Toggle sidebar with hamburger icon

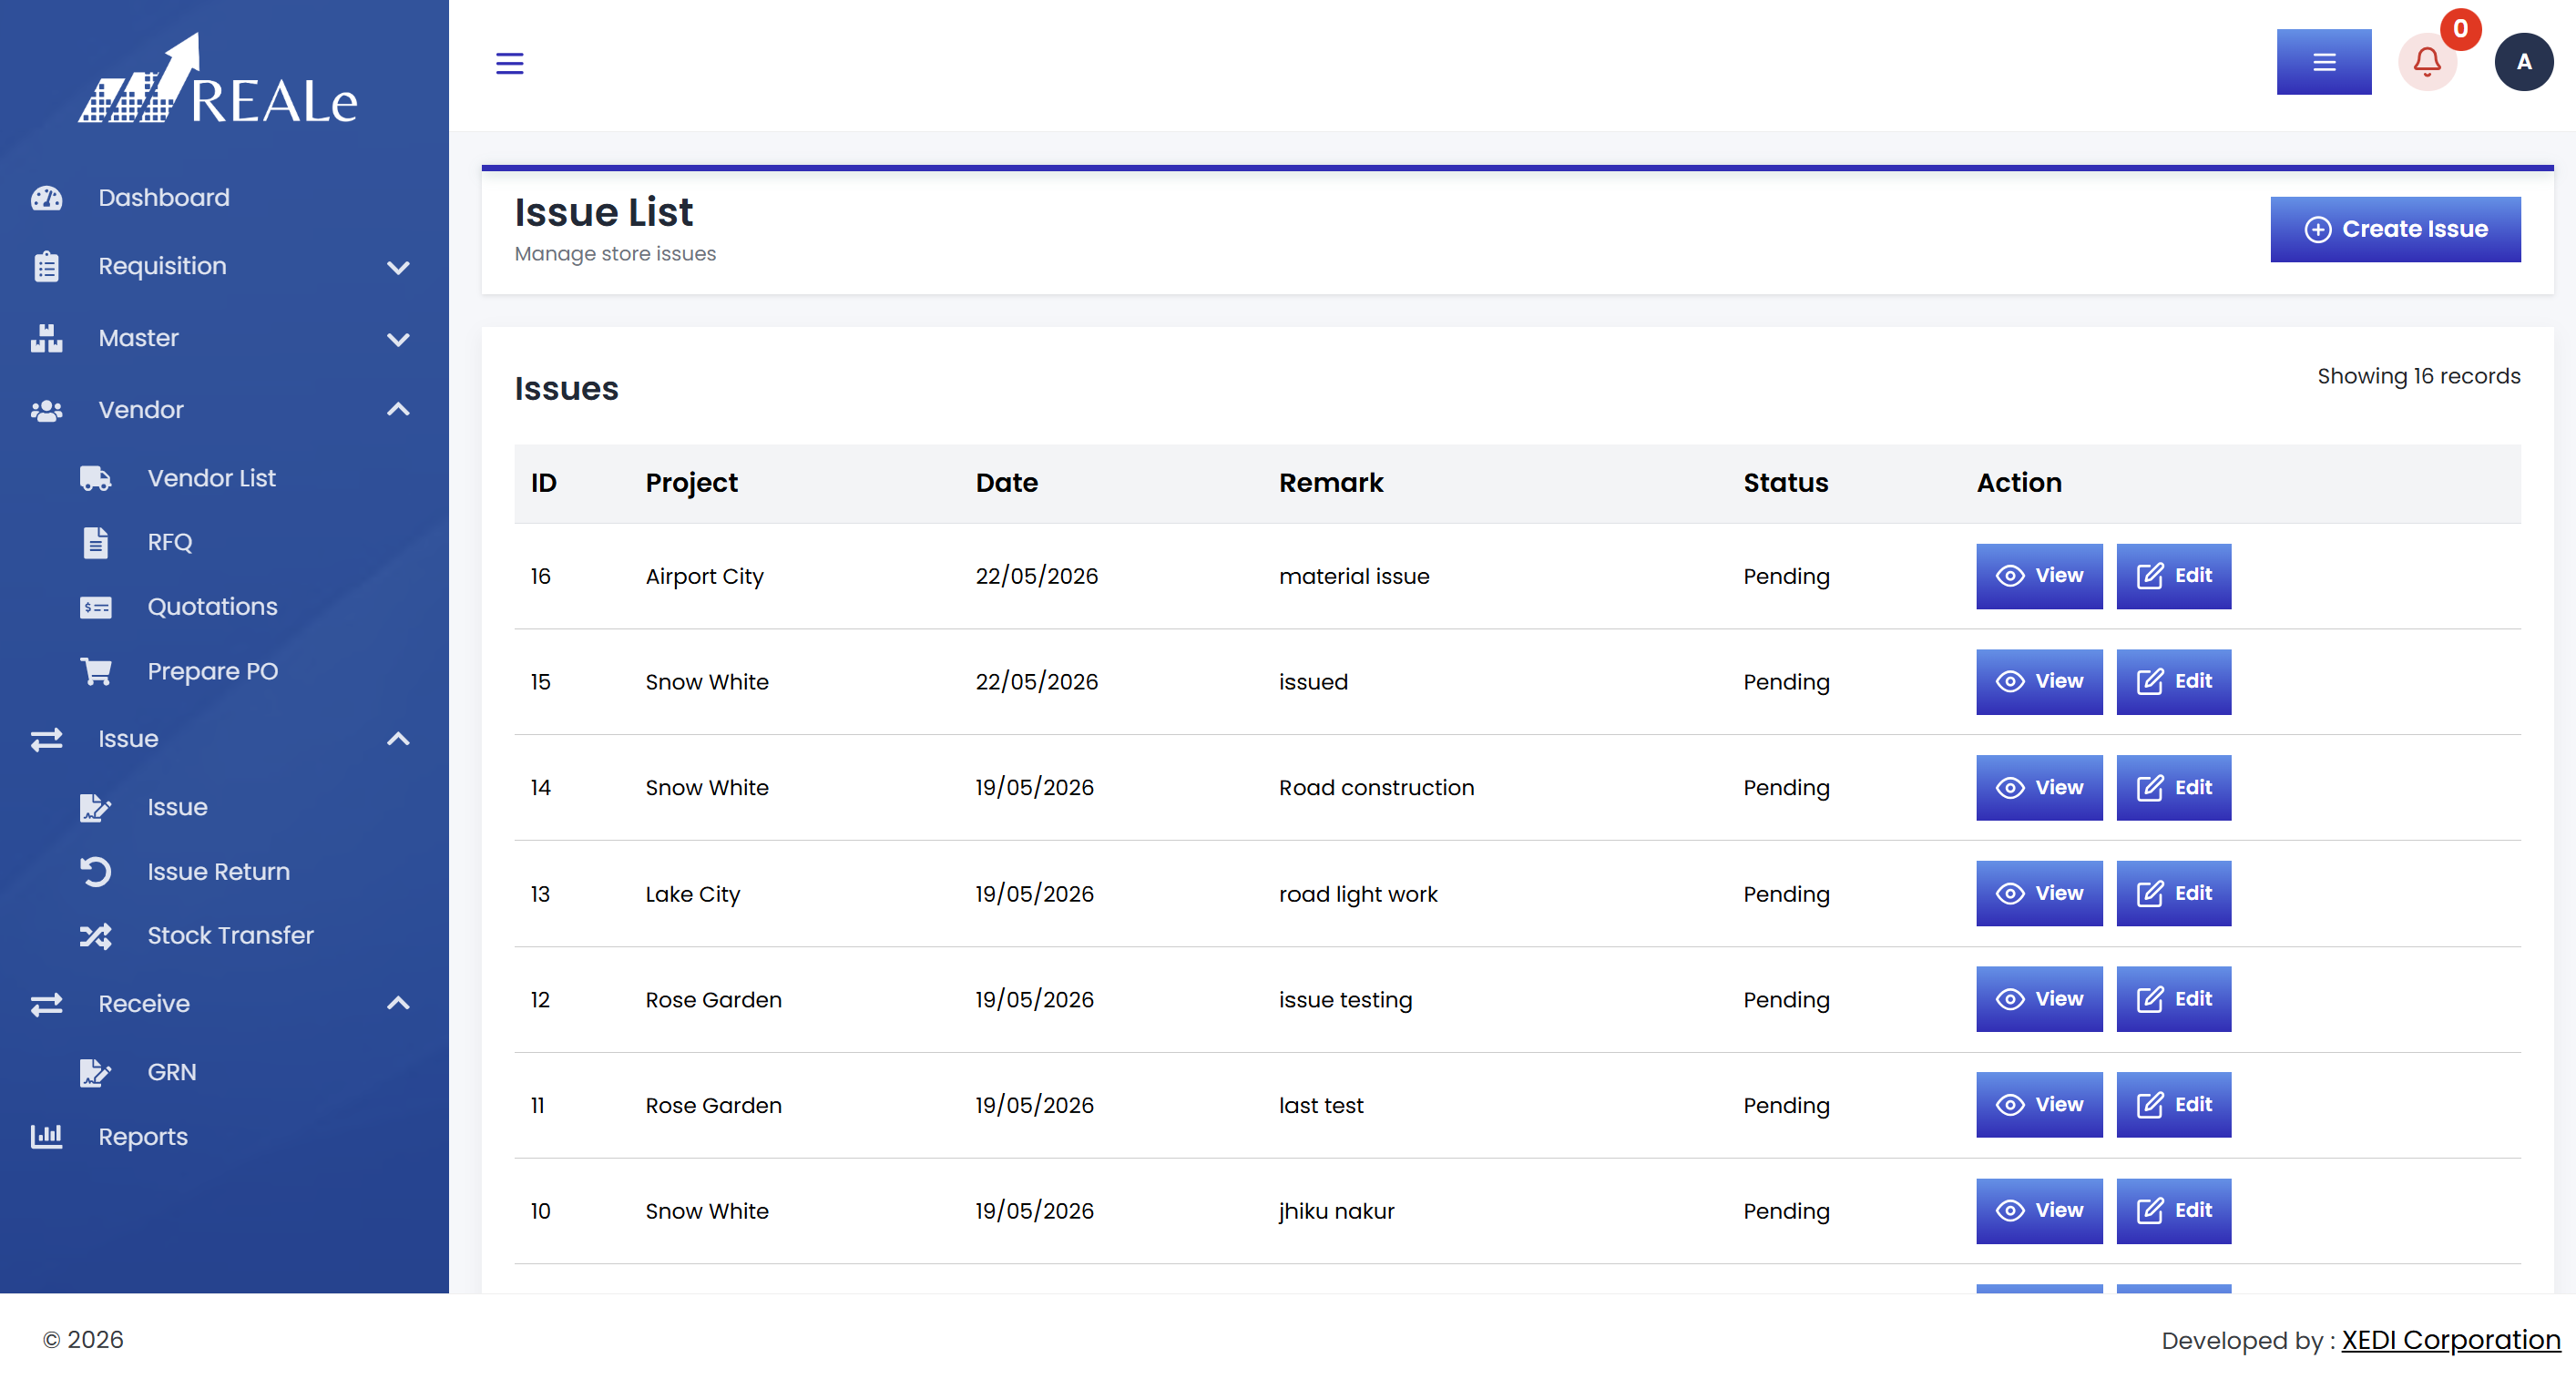pos(510,63)
